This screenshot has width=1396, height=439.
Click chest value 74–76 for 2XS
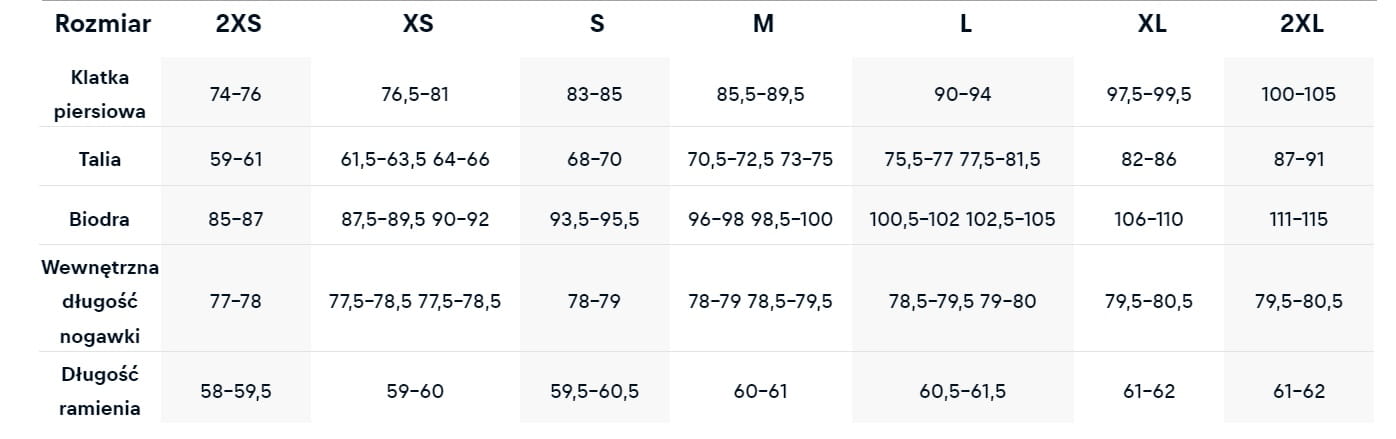click(236, 95)
